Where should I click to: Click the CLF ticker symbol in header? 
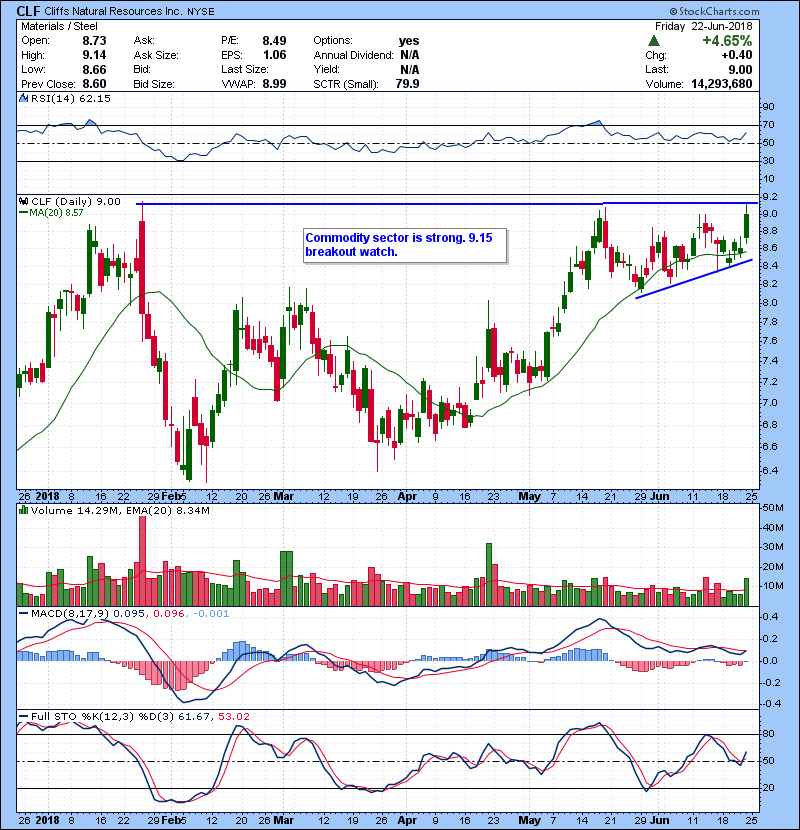coord(28,11)
